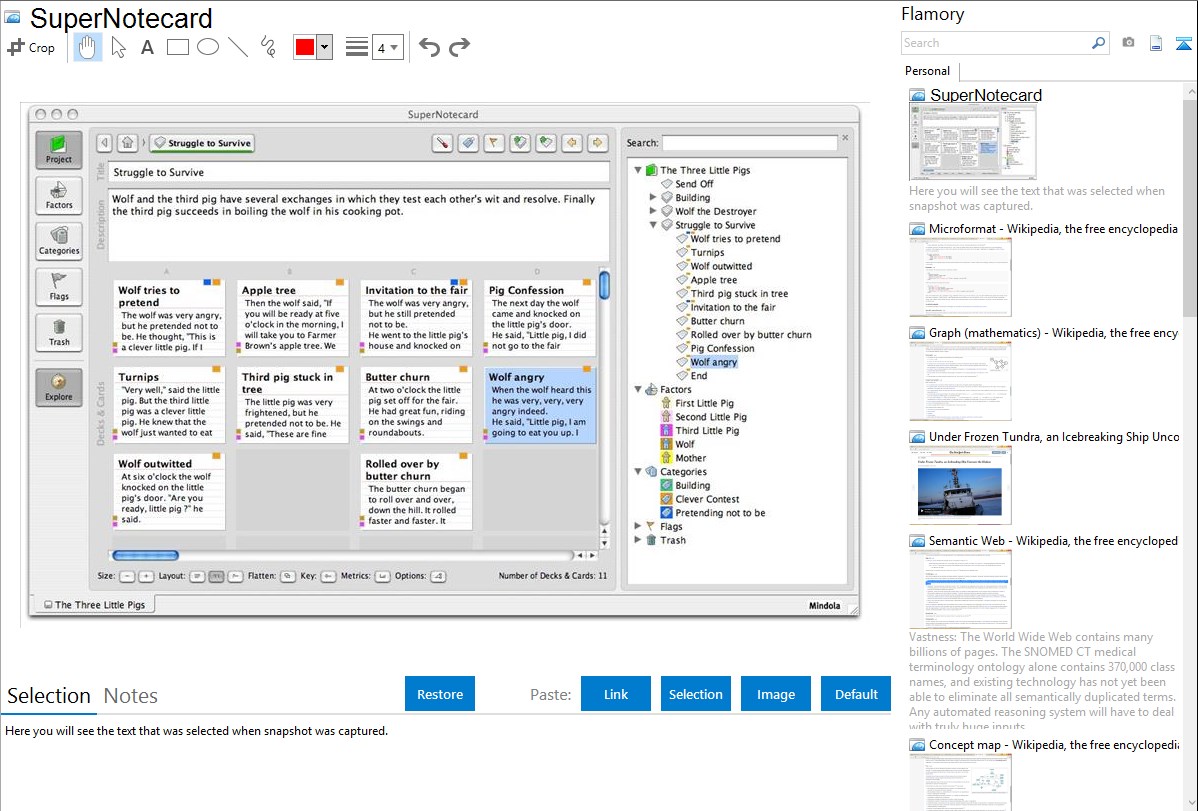
Task: Pick the ellipse drawing tool
Action: [208, 47]
